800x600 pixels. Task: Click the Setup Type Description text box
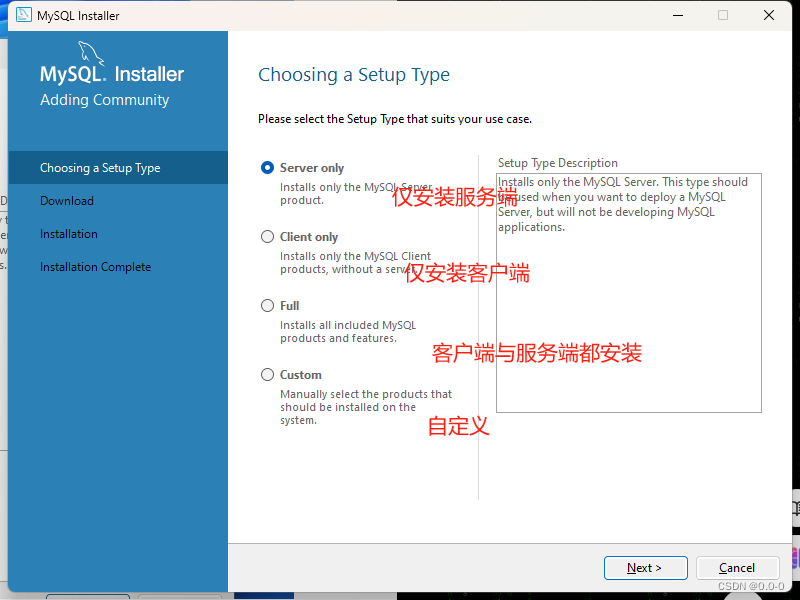click(629, 293)
